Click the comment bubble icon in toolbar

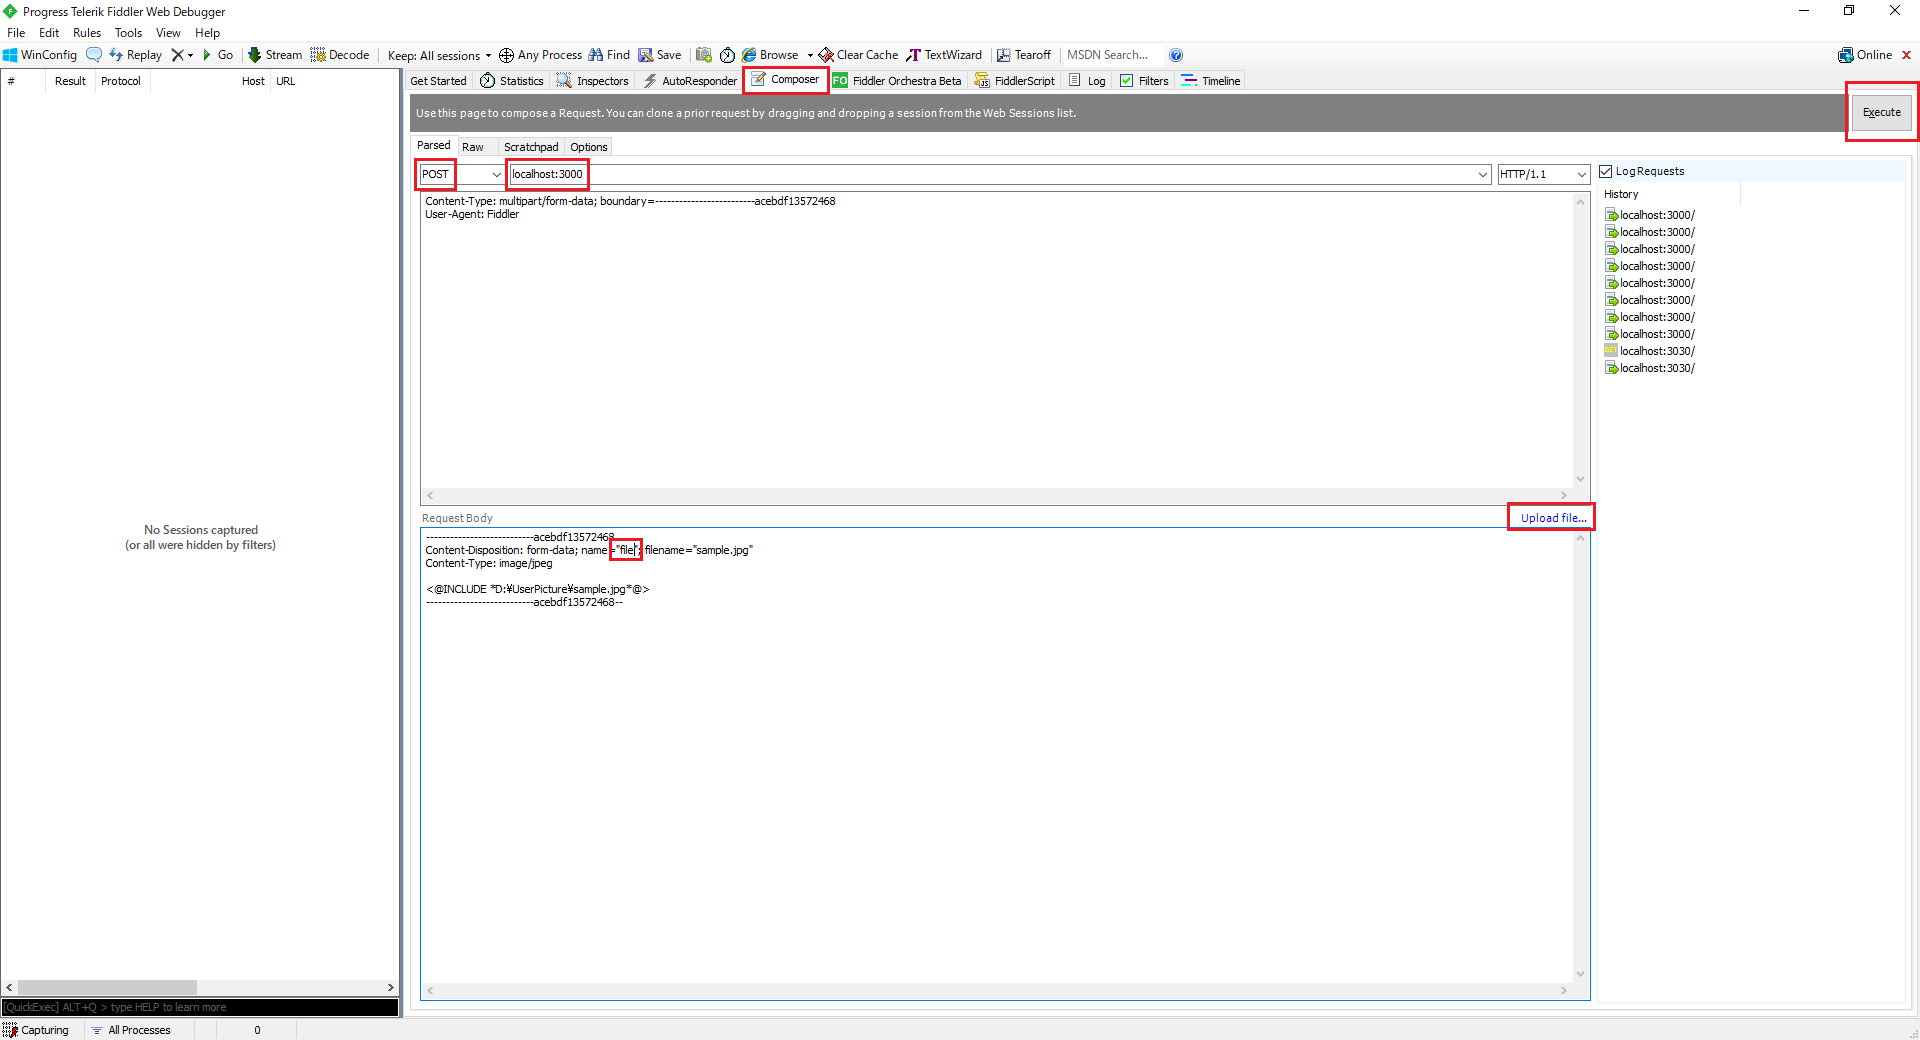94,55
